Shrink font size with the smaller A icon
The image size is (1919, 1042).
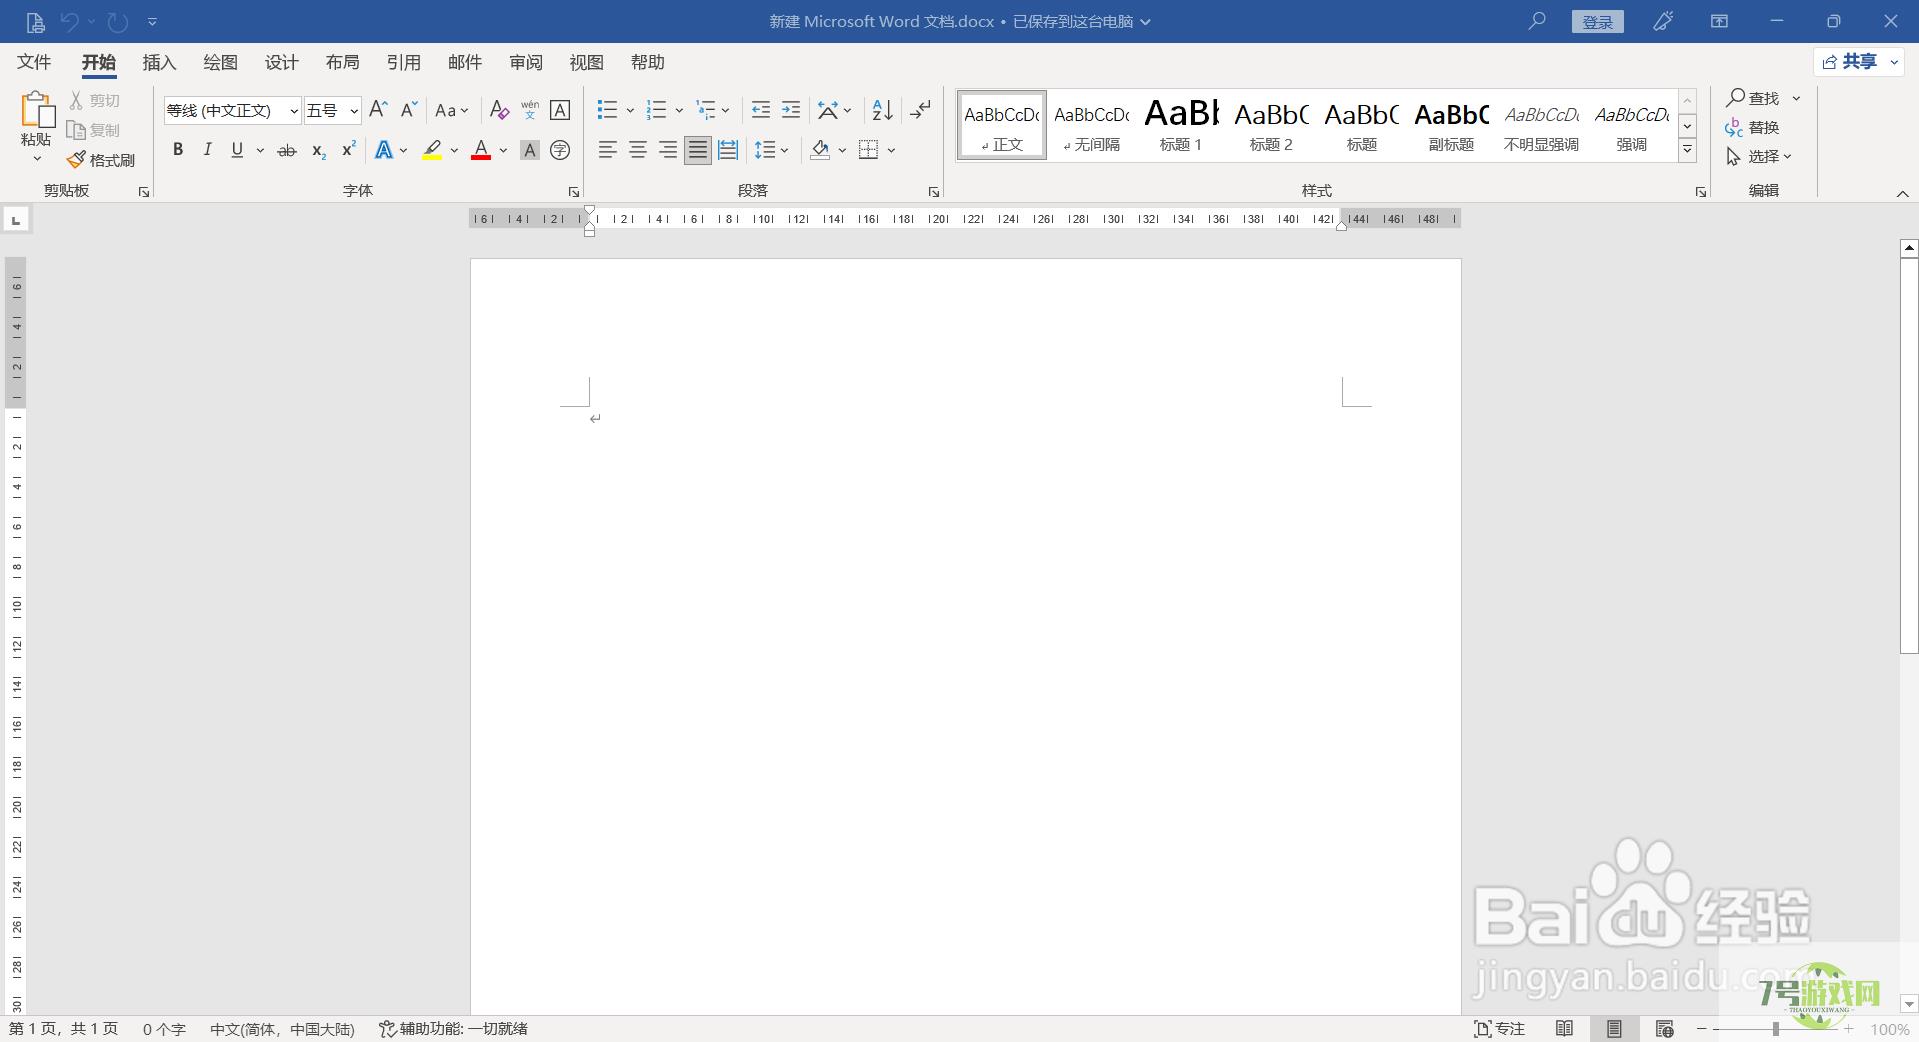(408, 110)
